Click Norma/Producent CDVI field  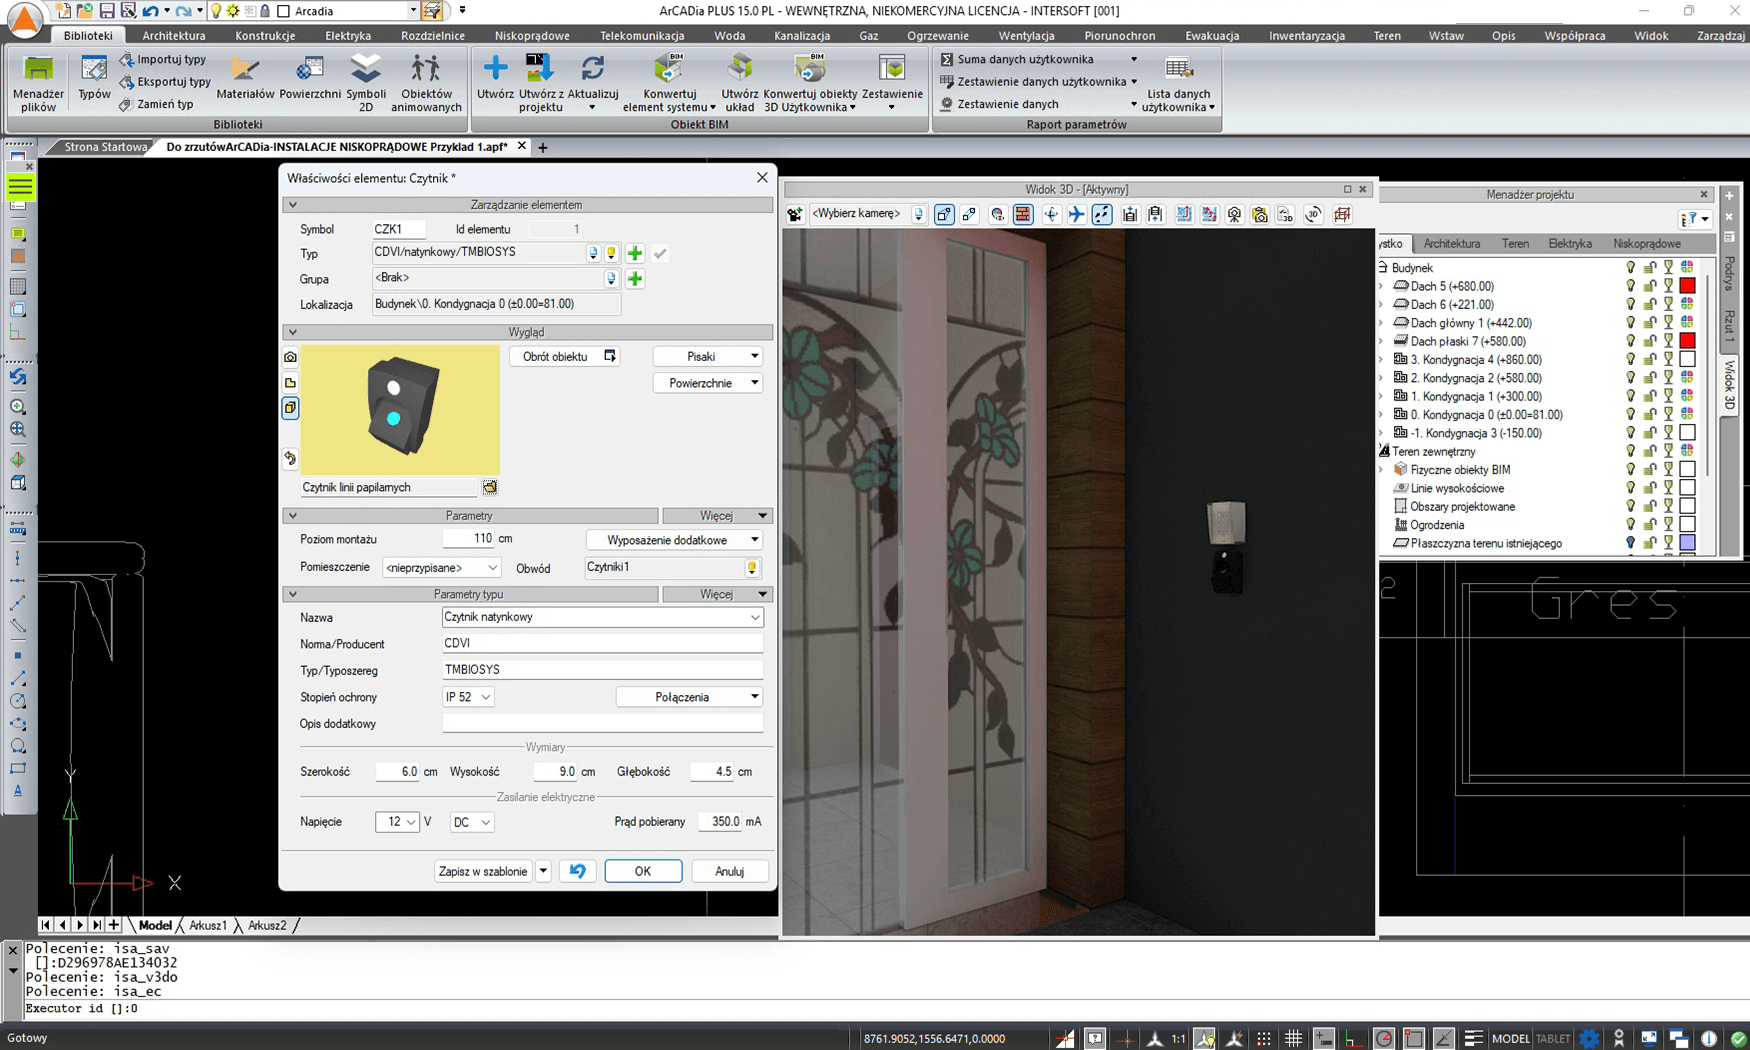[x=602, y=644]
